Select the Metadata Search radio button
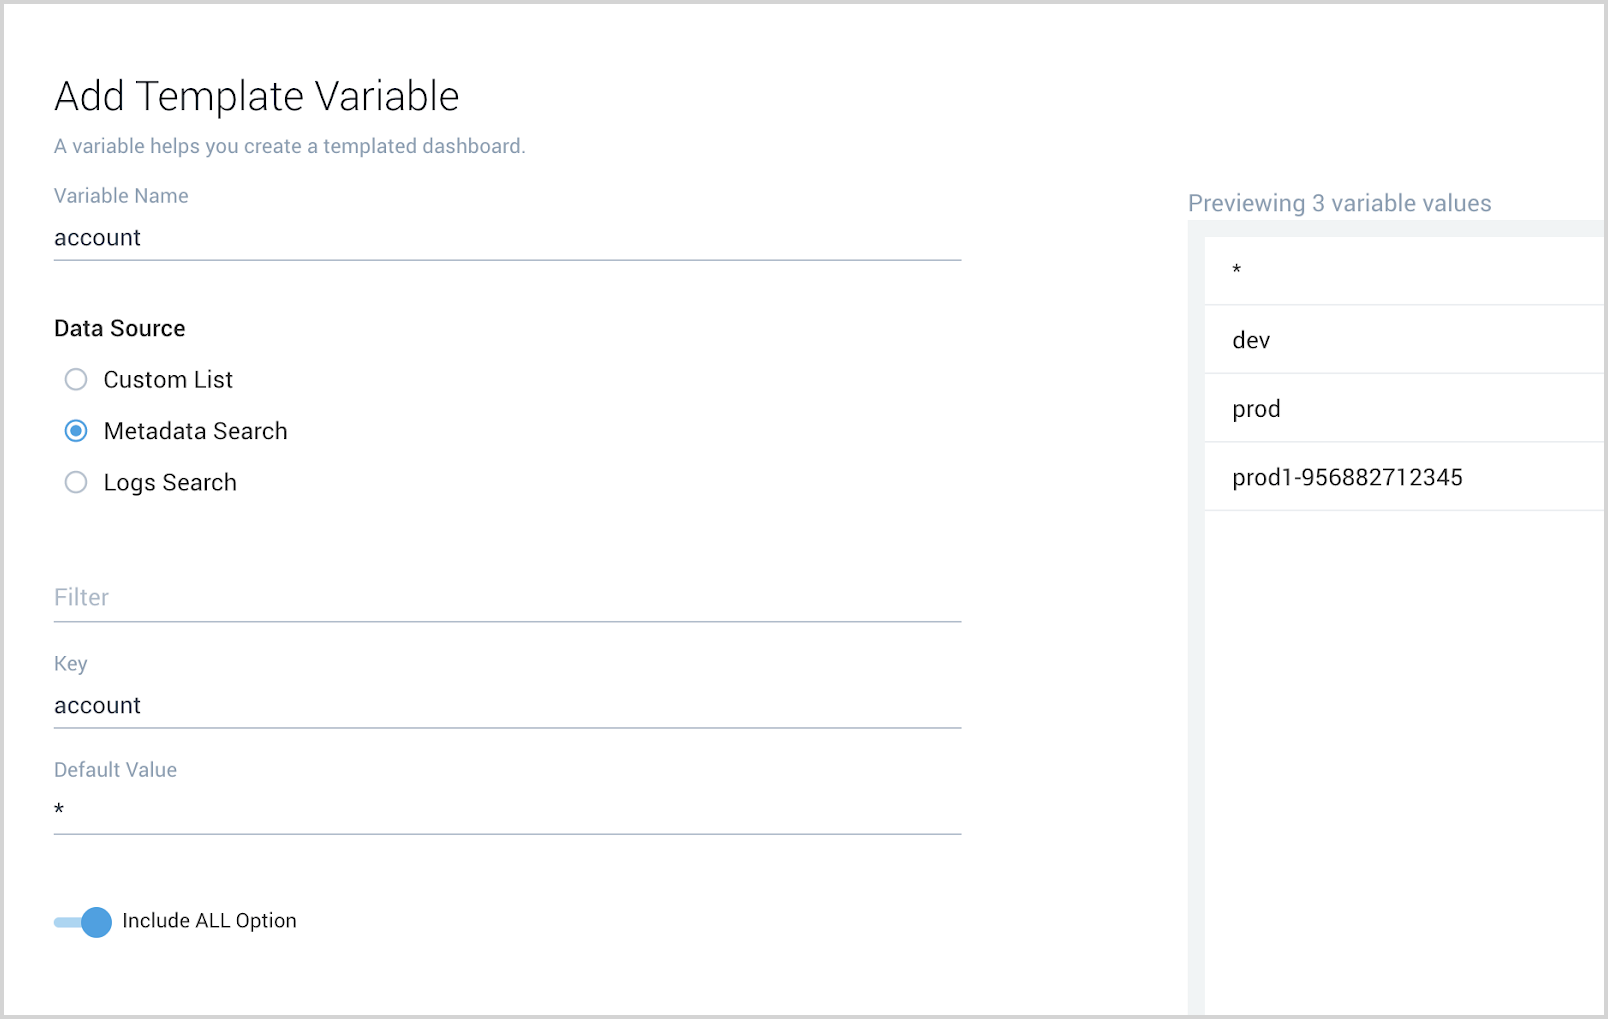1608x1019 pixels. (x=76, y=431)
